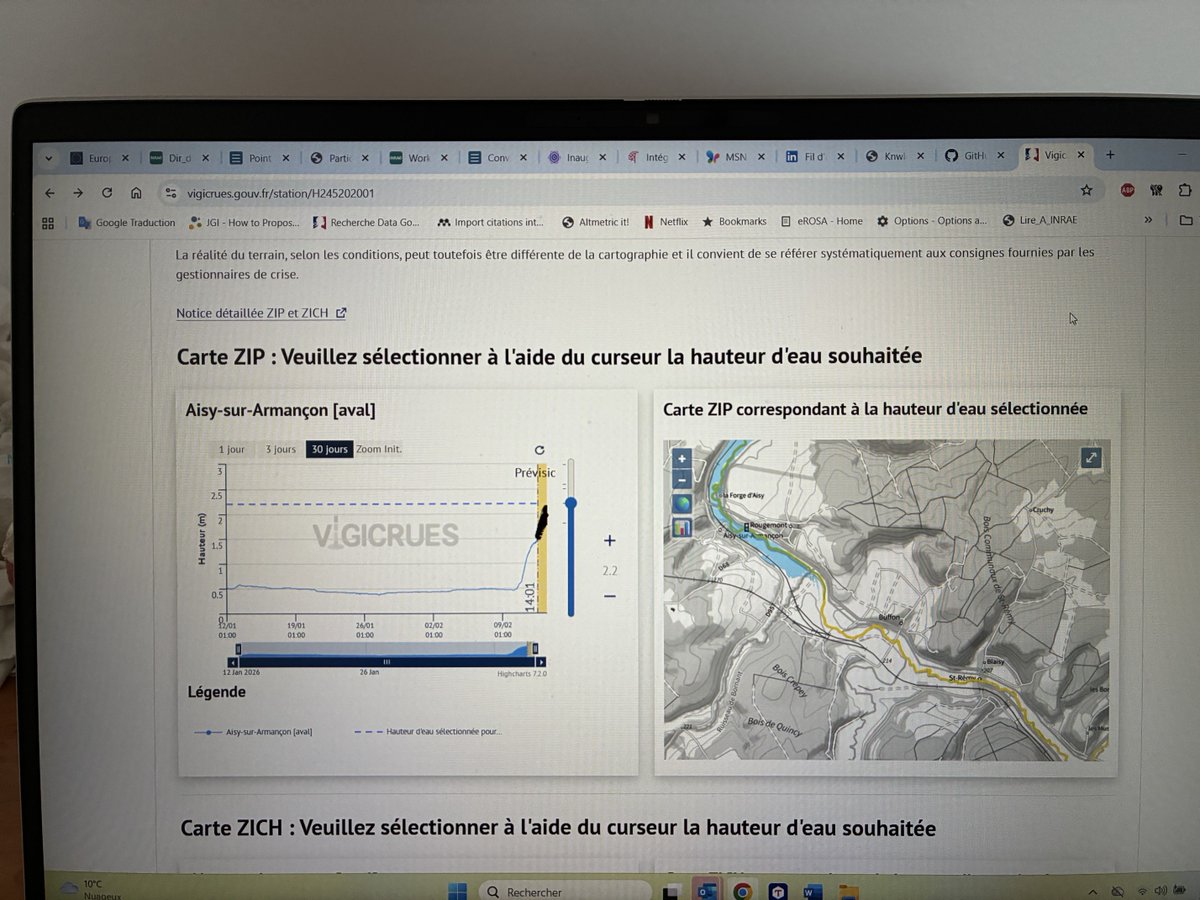
Task: Click the chart navigator scrollbar thumb
Action: click(387, 662)
